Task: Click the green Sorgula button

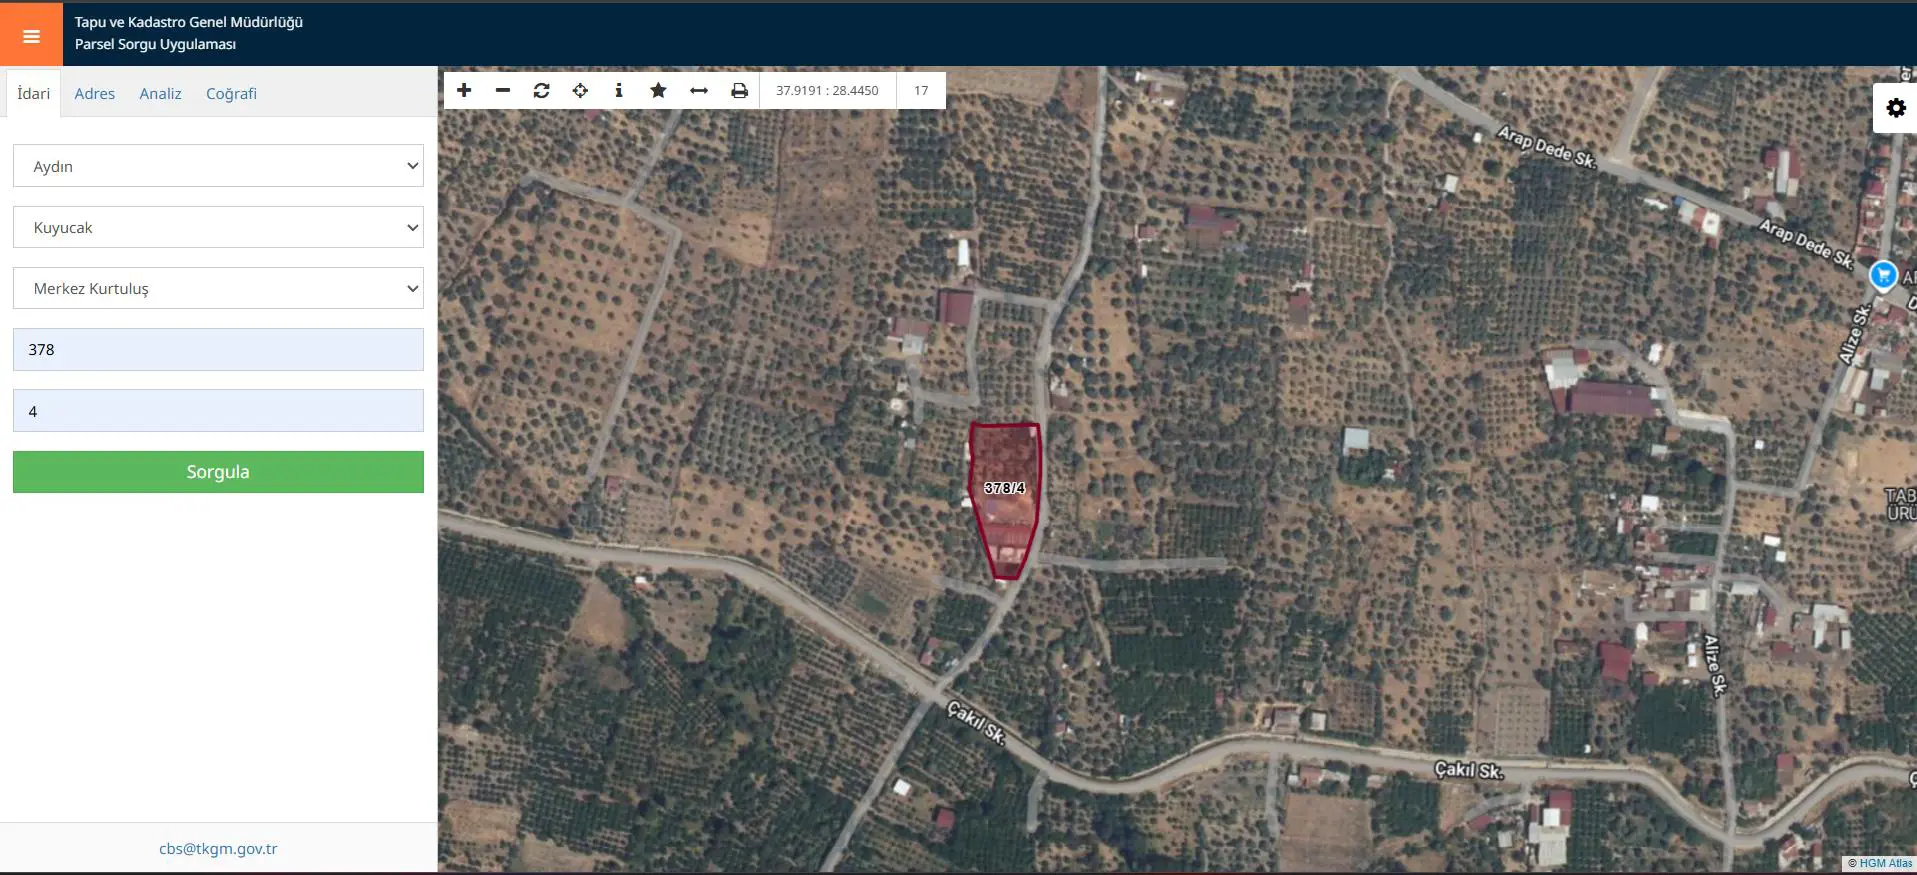Action: (218, 472)
